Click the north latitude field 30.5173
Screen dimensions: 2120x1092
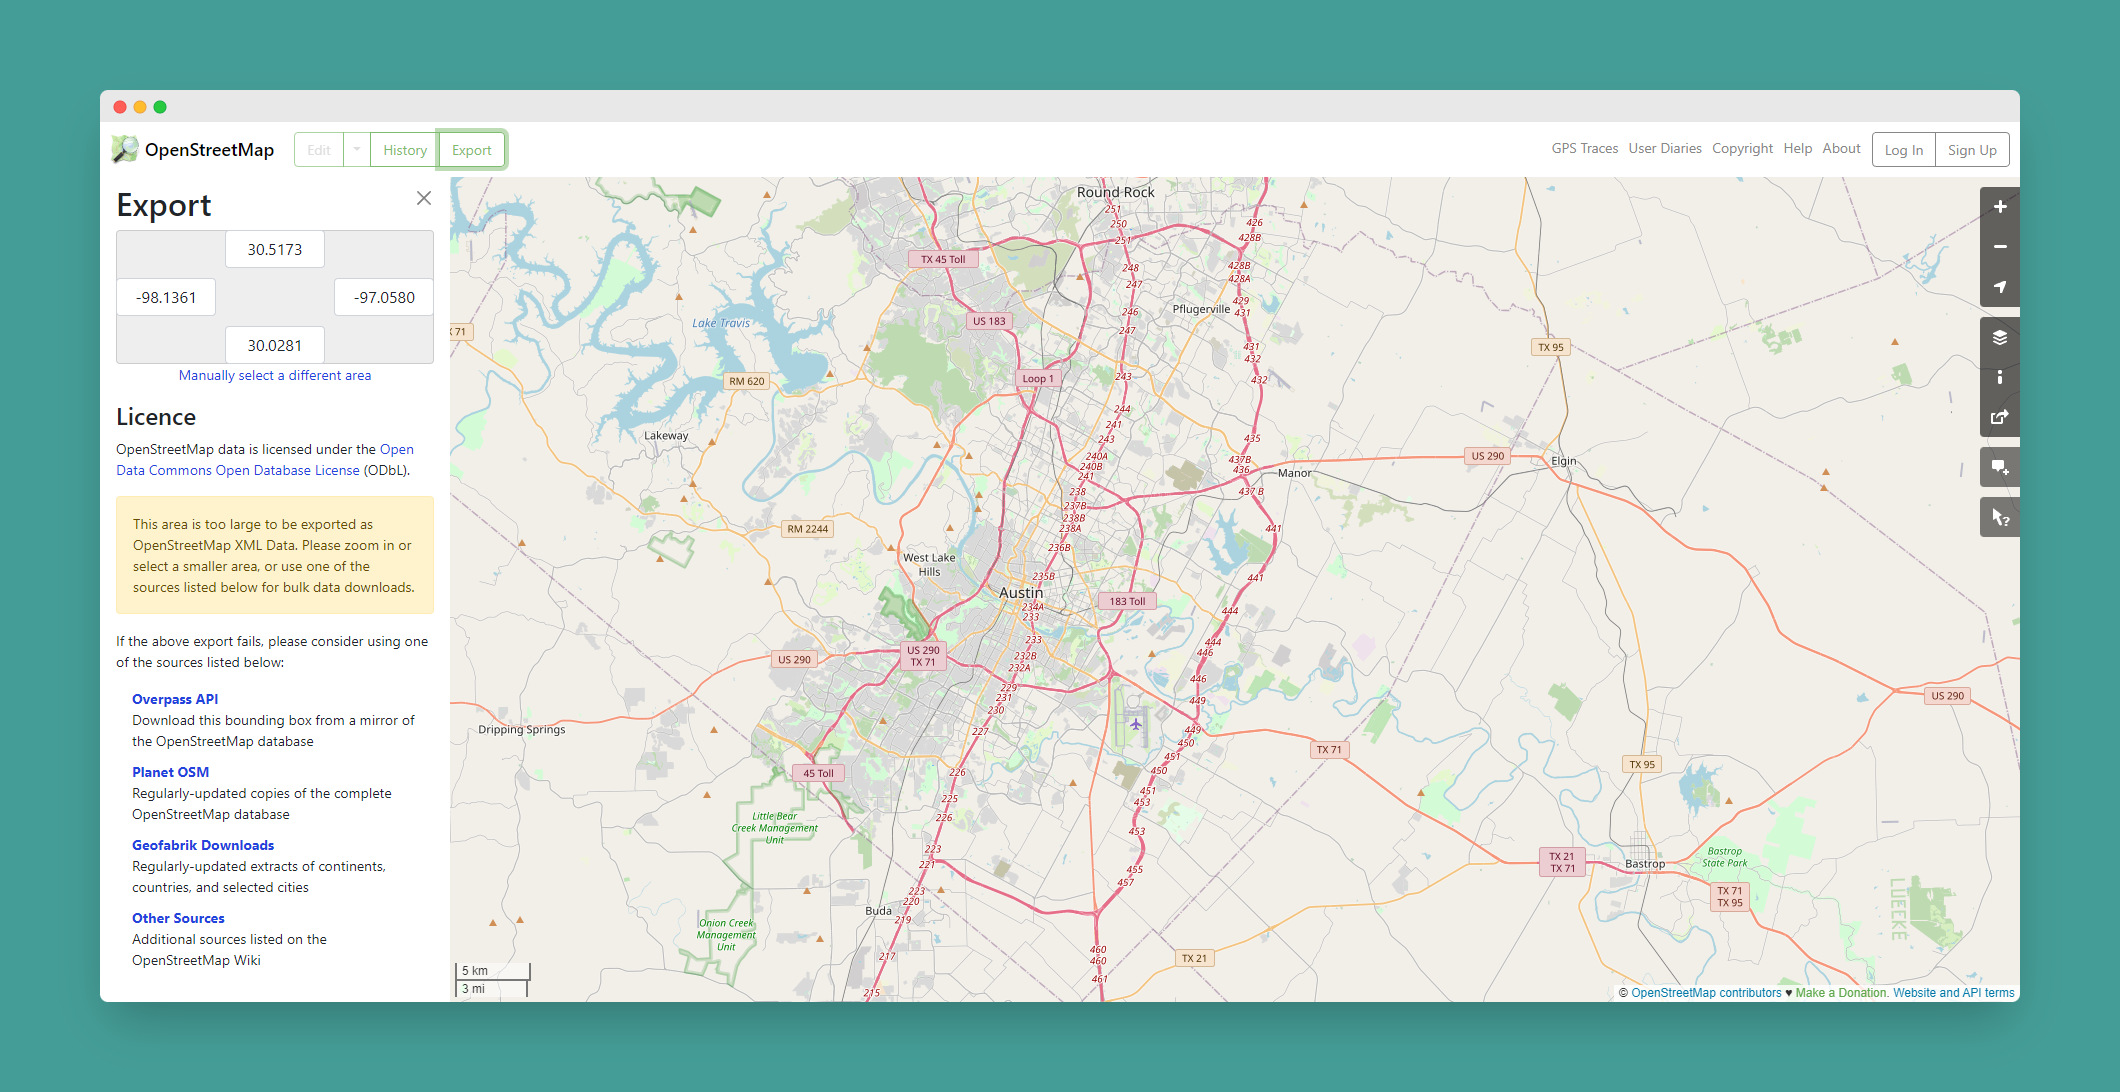(x=275, y=250)
